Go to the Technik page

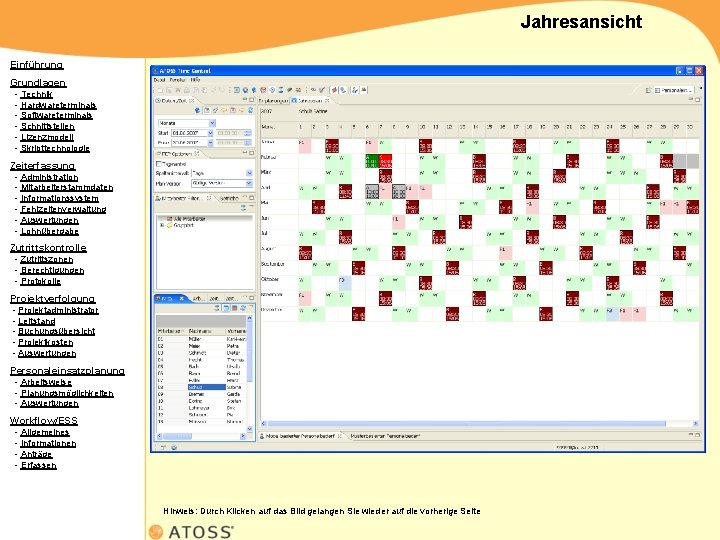tap(36, 95)
